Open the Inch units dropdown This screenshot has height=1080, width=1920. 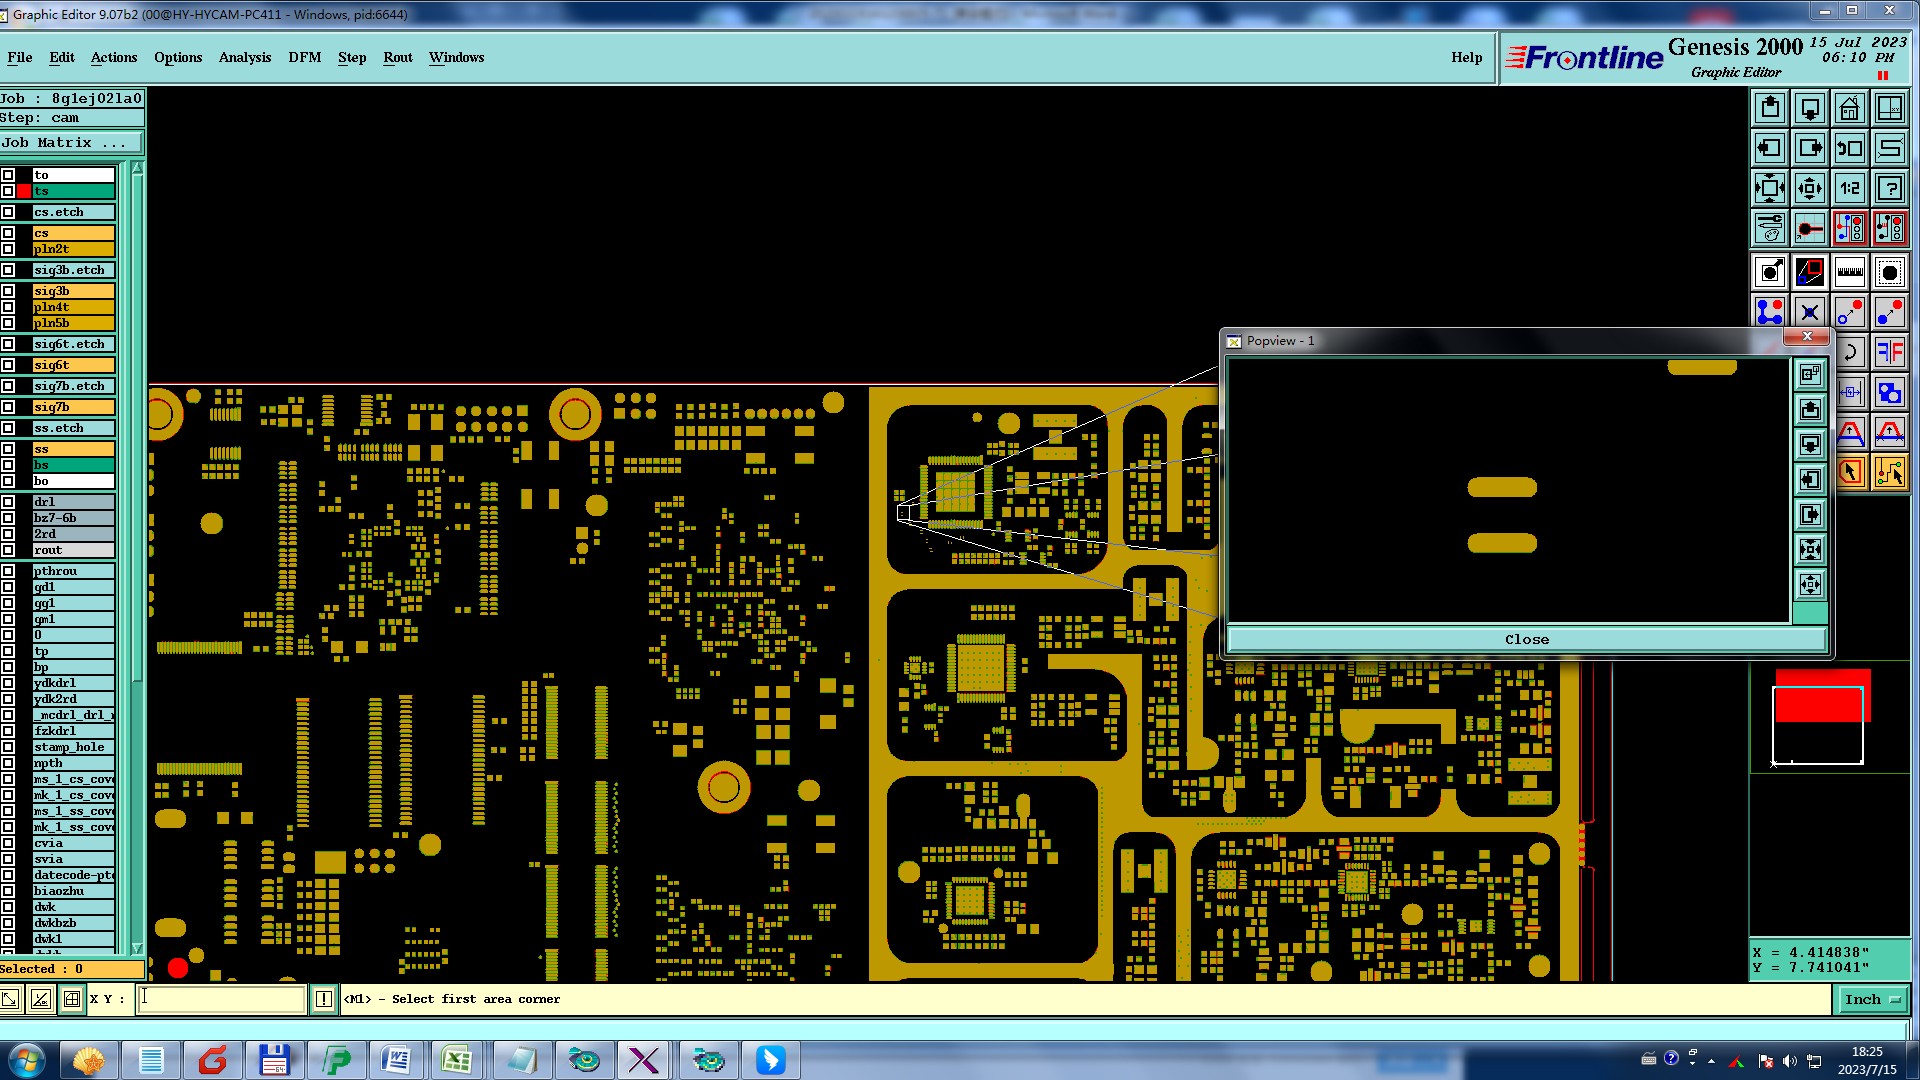tap(1871, 999)
